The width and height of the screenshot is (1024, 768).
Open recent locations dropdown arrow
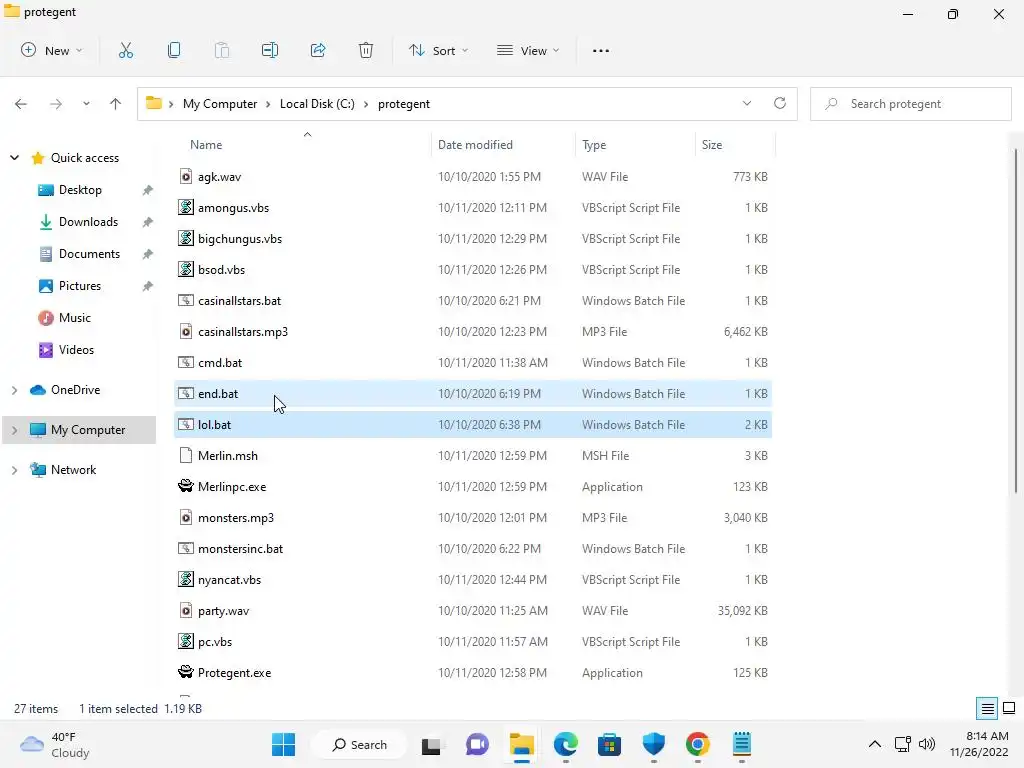tap(86, 104)
